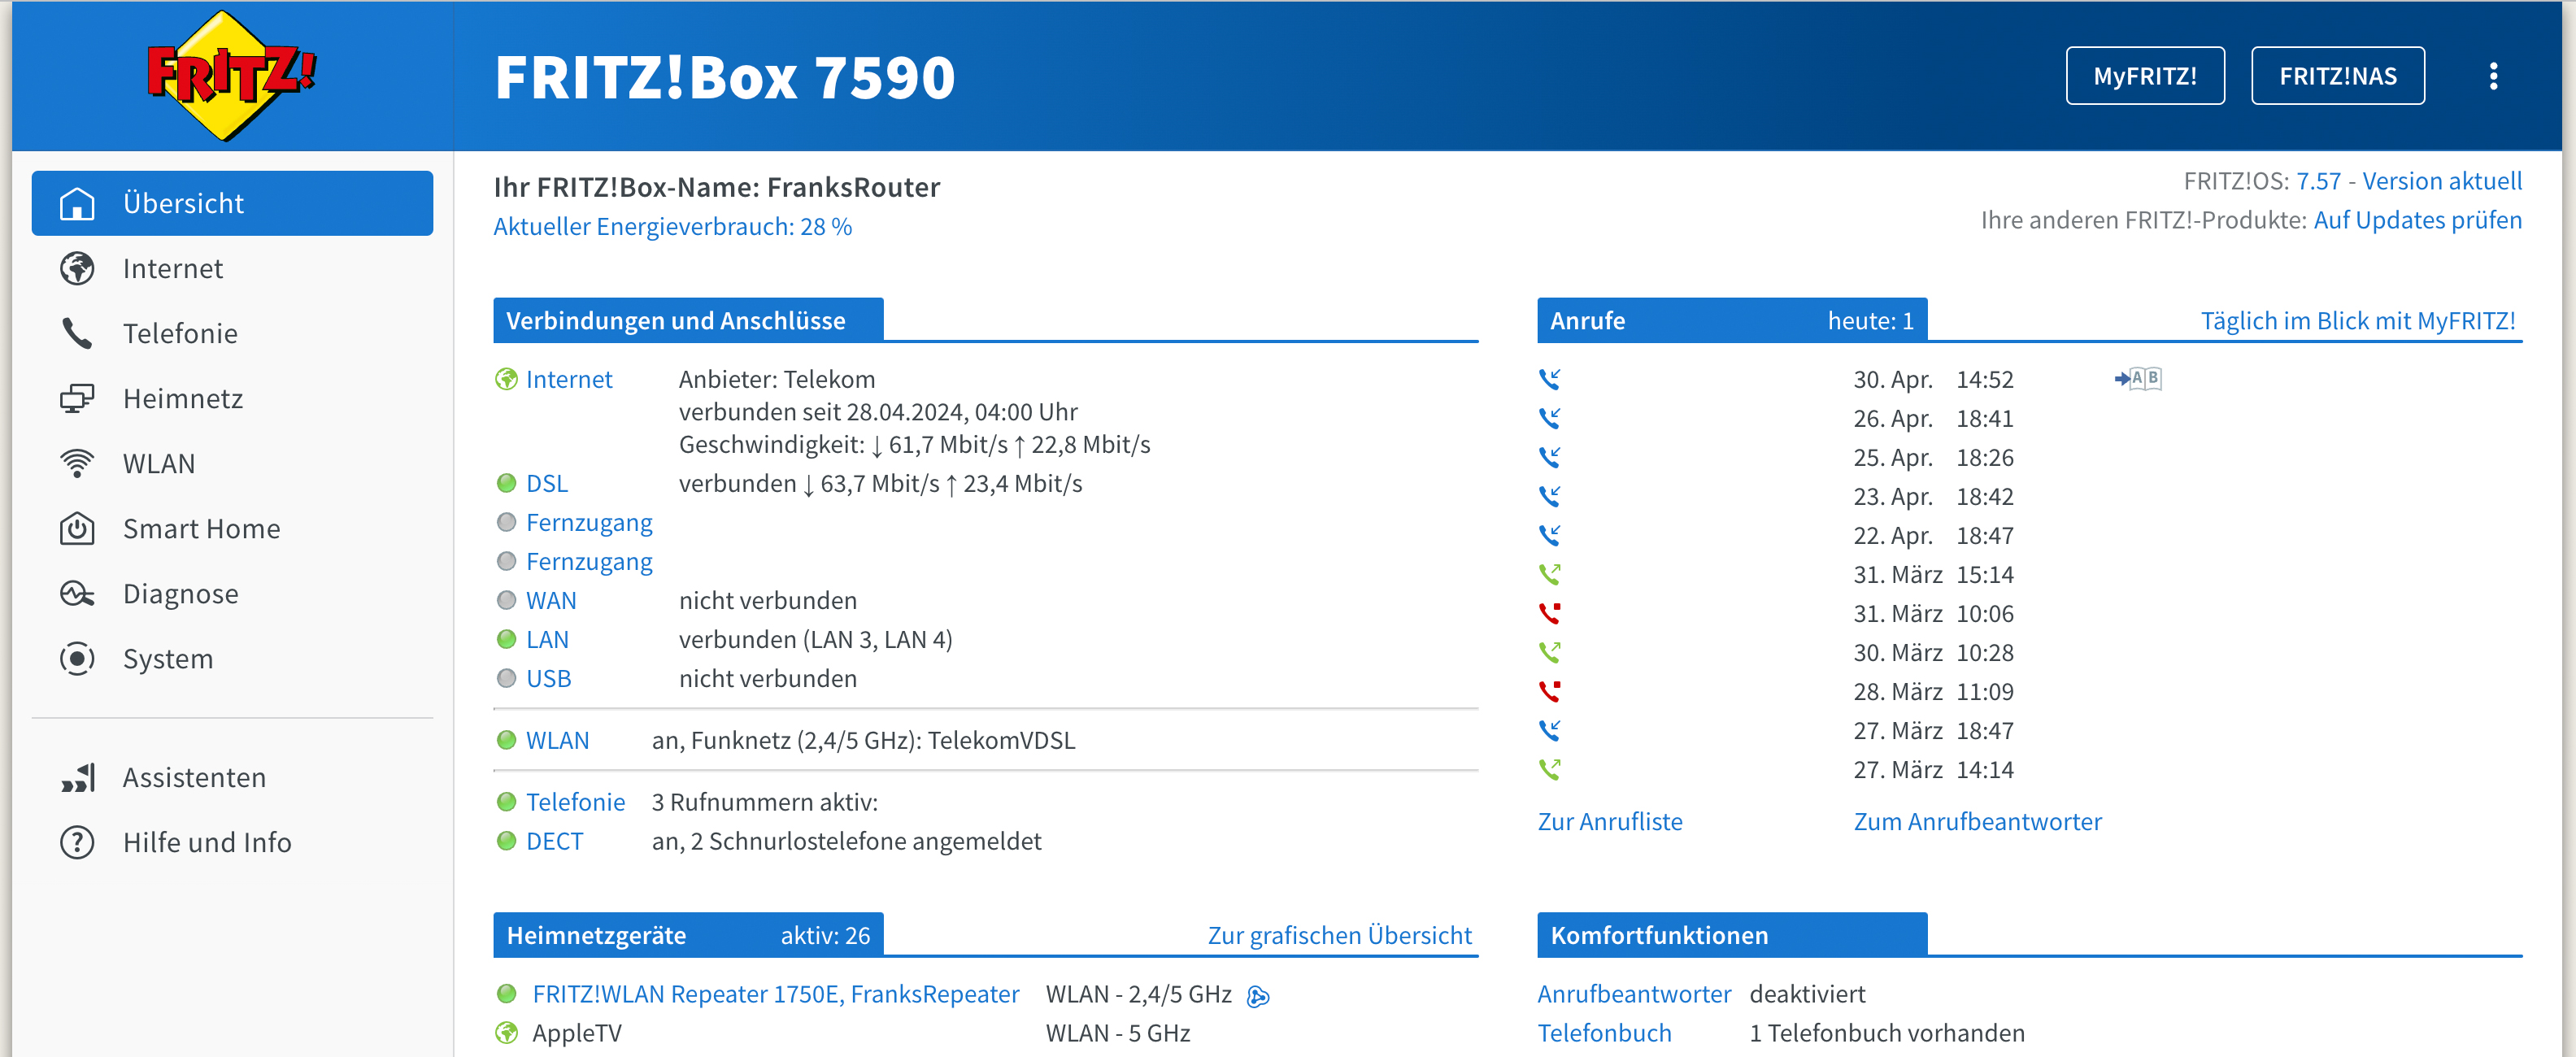Click incoming call icon for 23. Apr.

(1549, 496)
